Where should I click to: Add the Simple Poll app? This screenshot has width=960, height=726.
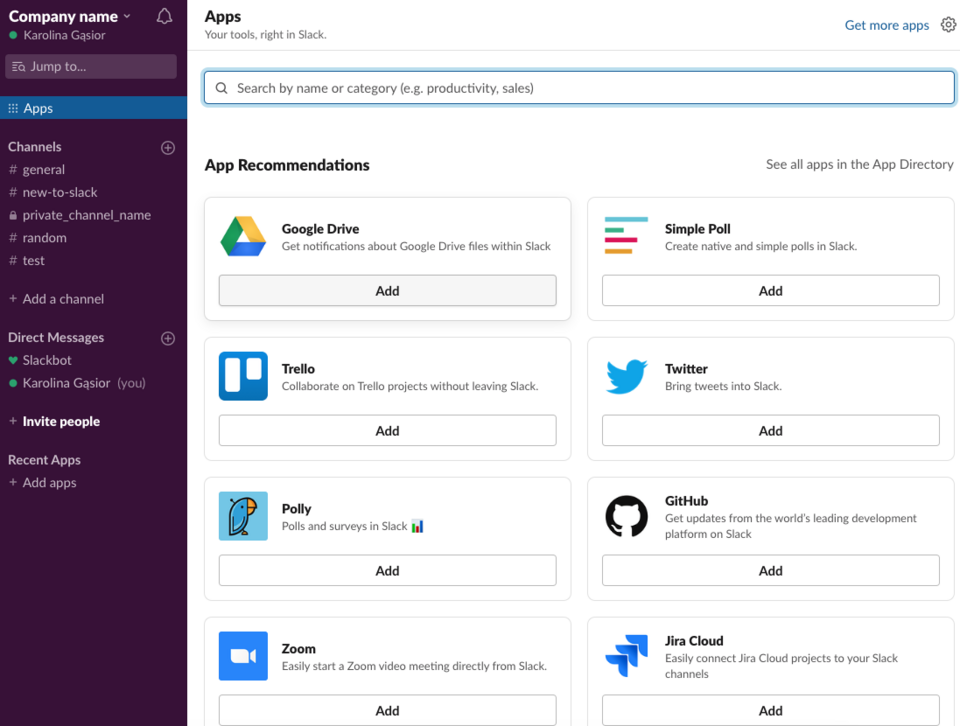(x=770, y=291)
